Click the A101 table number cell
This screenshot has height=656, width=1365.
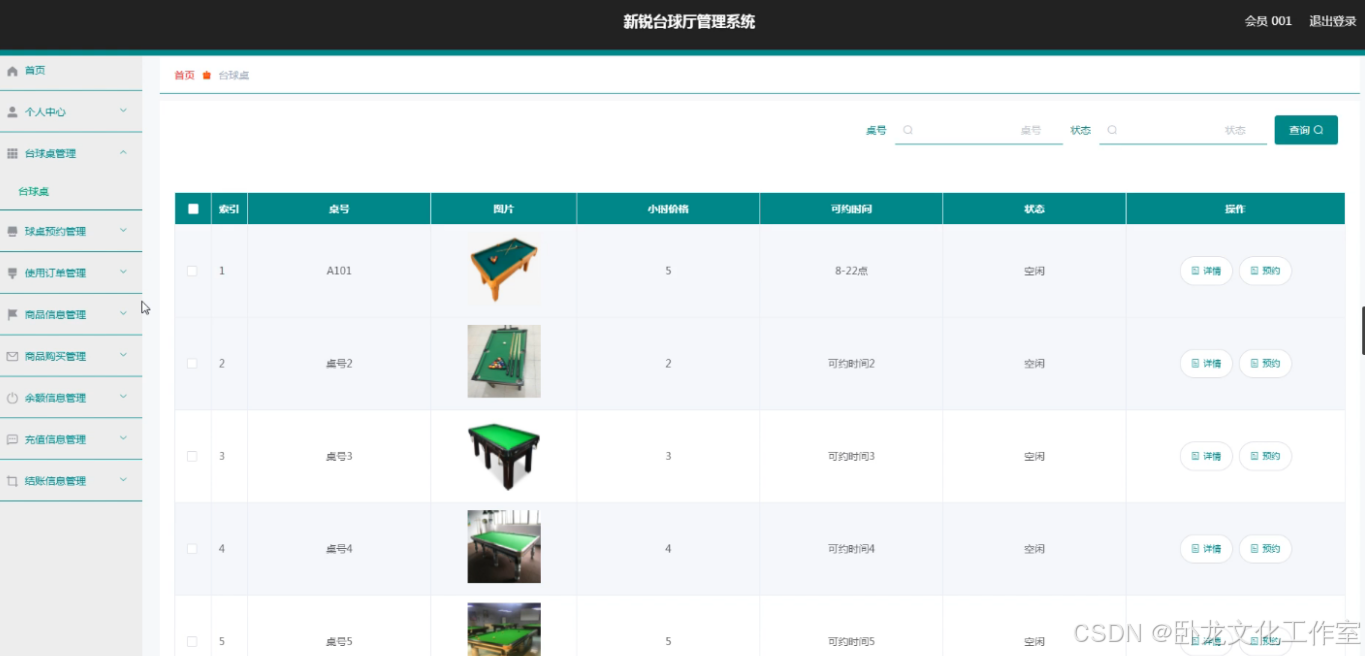click(x=339, y=271)
